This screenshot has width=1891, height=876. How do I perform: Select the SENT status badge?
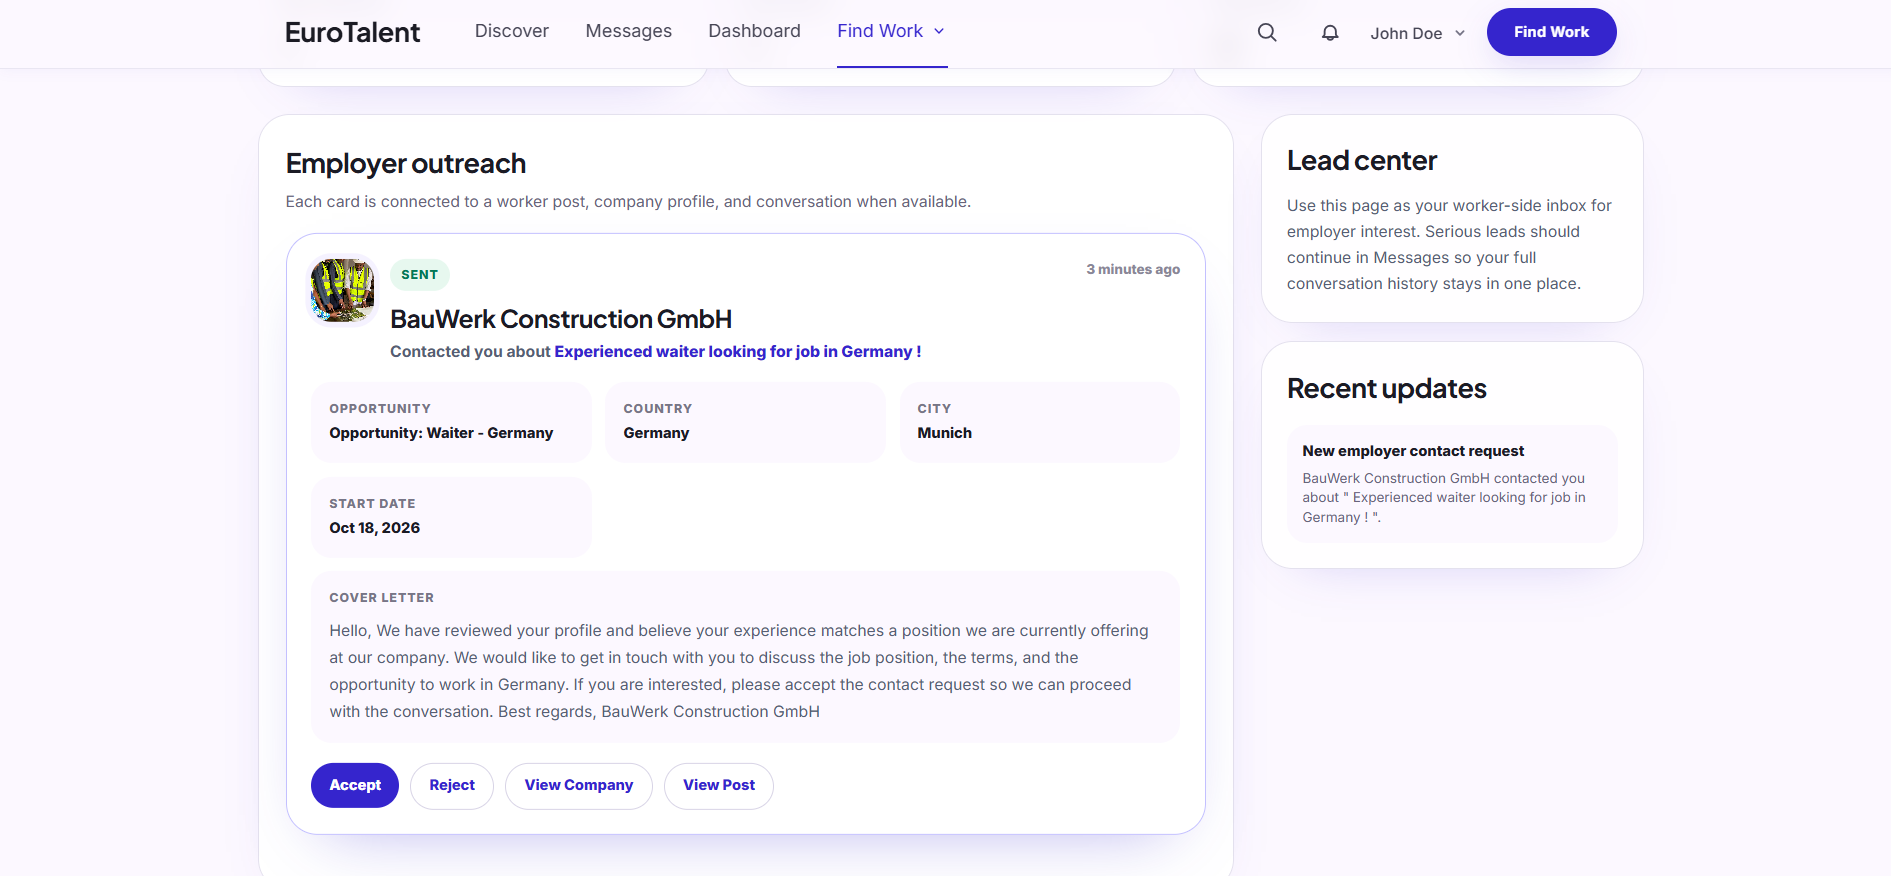click(420, 275)
